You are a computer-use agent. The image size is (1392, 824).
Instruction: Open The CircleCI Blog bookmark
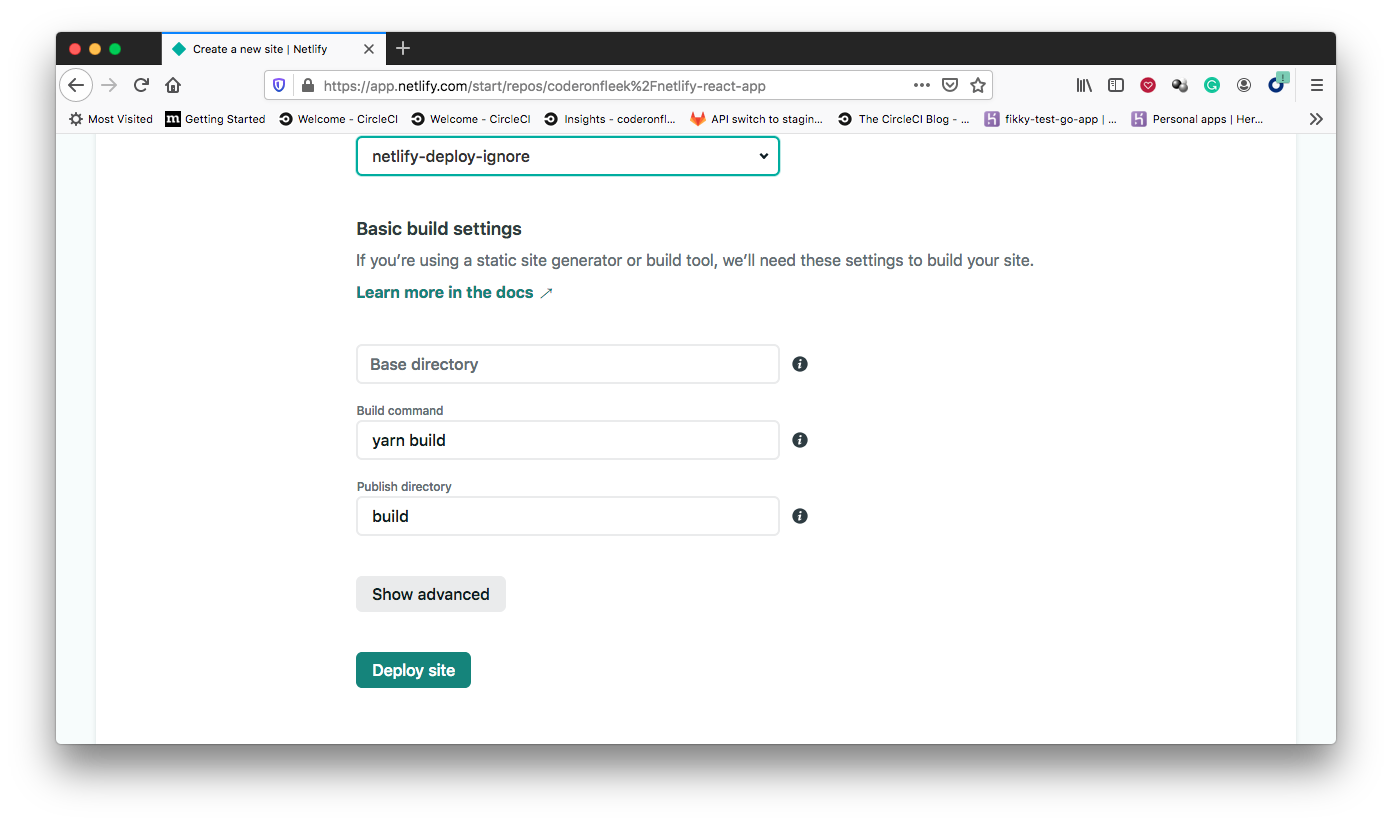click(x=904, y=118)
